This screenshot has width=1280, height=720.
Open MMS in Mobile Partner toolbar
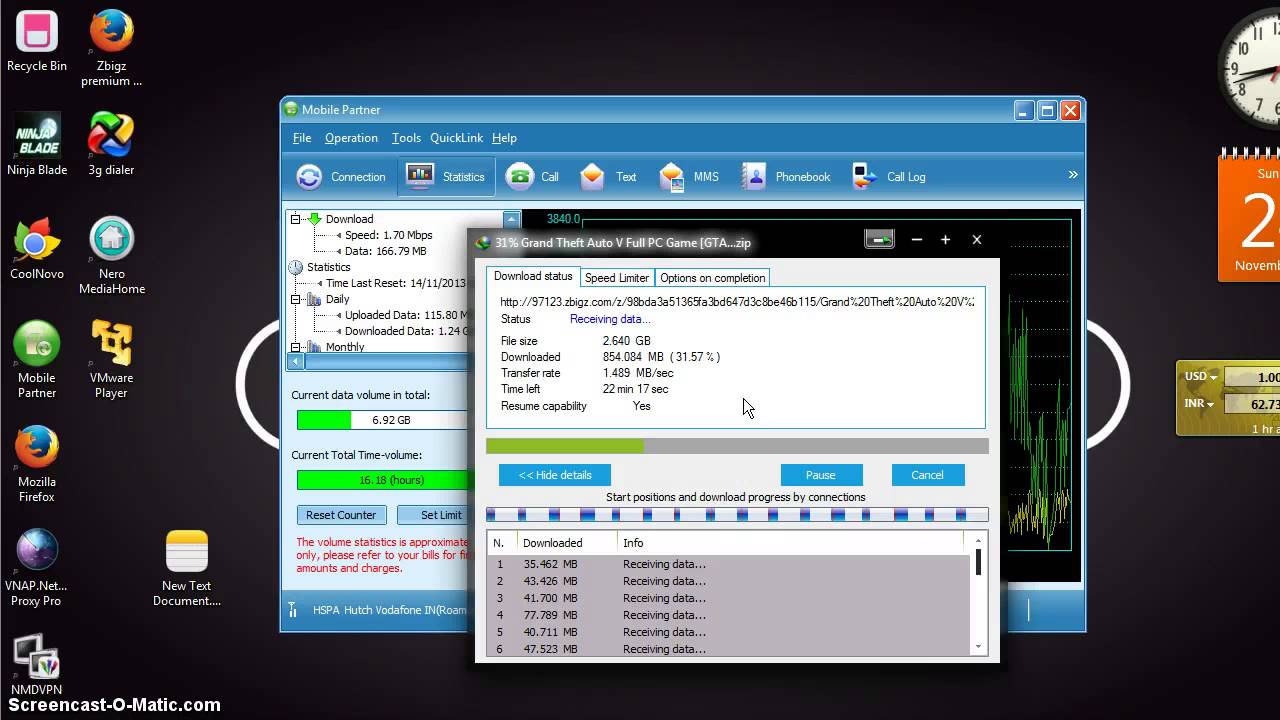pyautogui.click(x=689, y=177)
